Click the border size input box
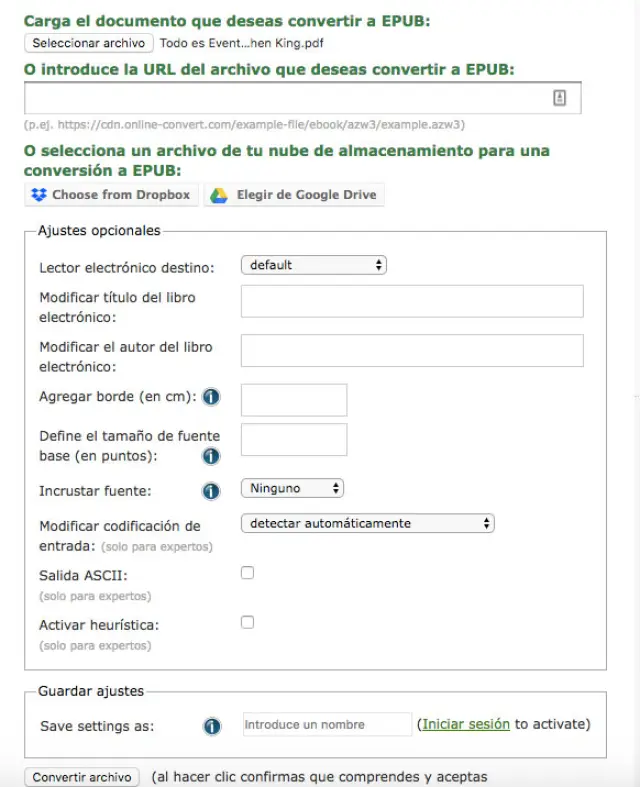Viewport: 640px width, 787px height. click(294, 400)
